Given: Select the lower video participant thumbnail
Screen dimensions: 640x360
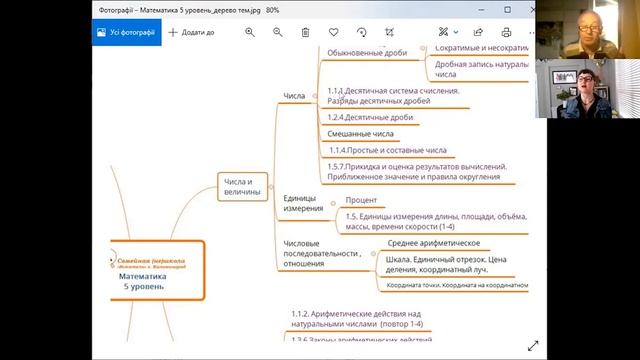Looking at the screenshot, I should tap(588, 89).
